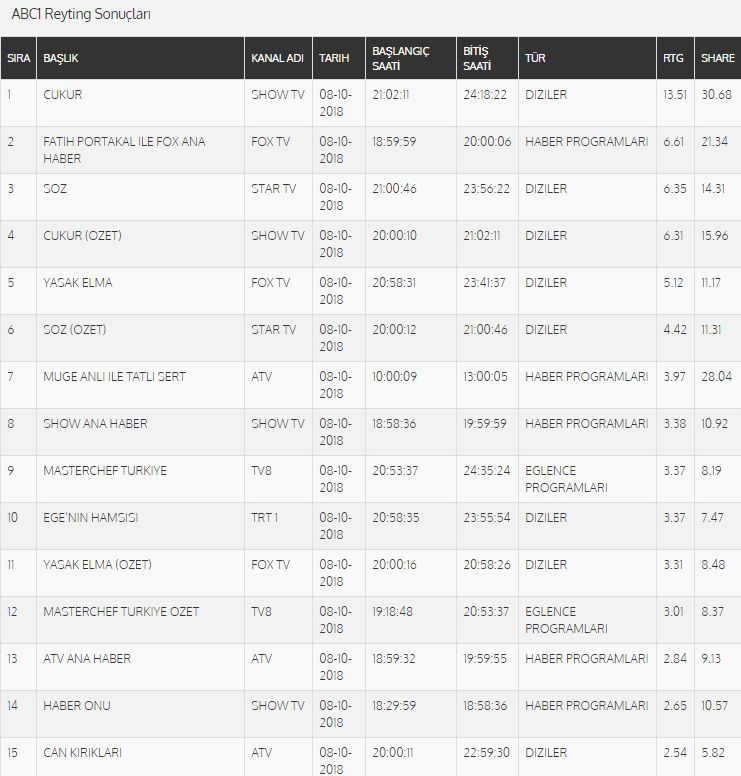Screen dimensions: 741x776
Task: Click SHARE value 21.34
Action: (714, 142)
